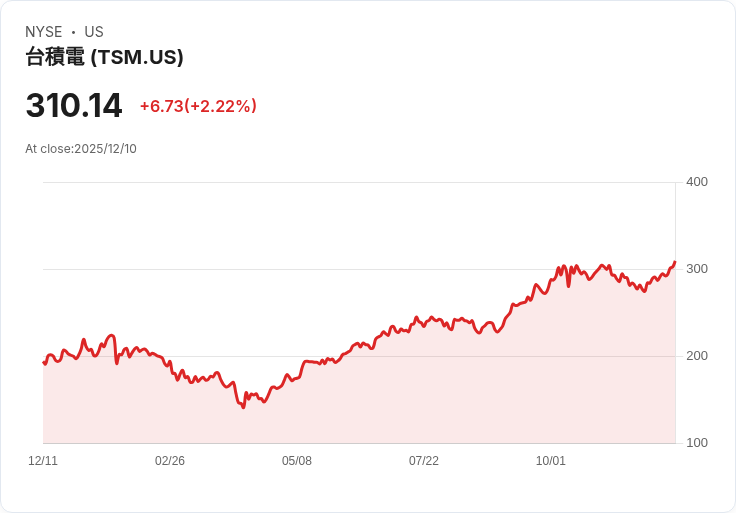This screenshot has height=513, width=736.
Task: Select the 310.14 closing price
Action: point(74,106)
